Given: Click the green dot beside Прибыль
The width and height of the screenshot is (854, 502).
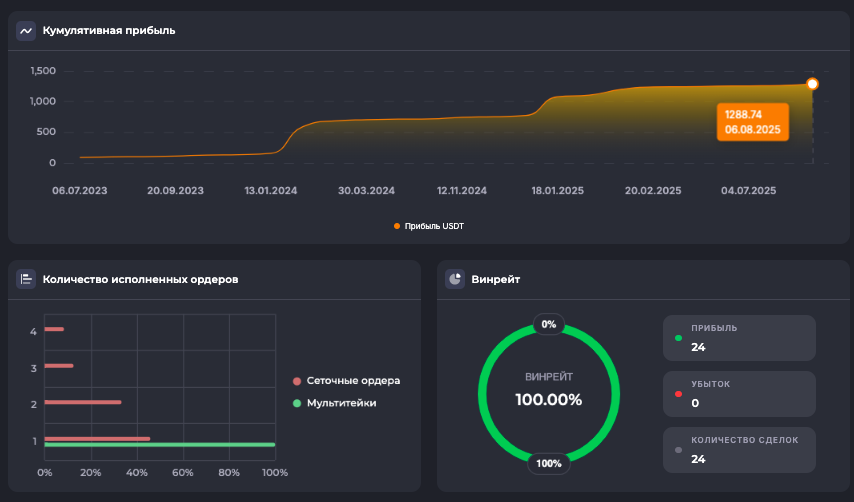Looking at the screenshot, I should 679,338.
